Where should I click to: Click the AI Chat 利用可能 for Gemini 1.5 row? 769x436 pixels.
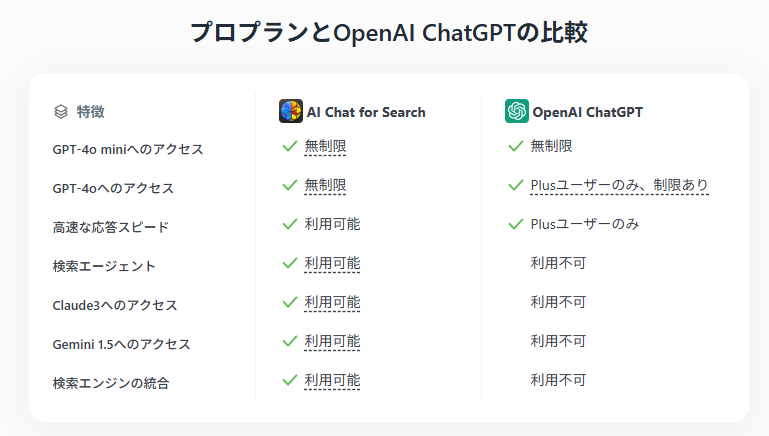(332, 341)
